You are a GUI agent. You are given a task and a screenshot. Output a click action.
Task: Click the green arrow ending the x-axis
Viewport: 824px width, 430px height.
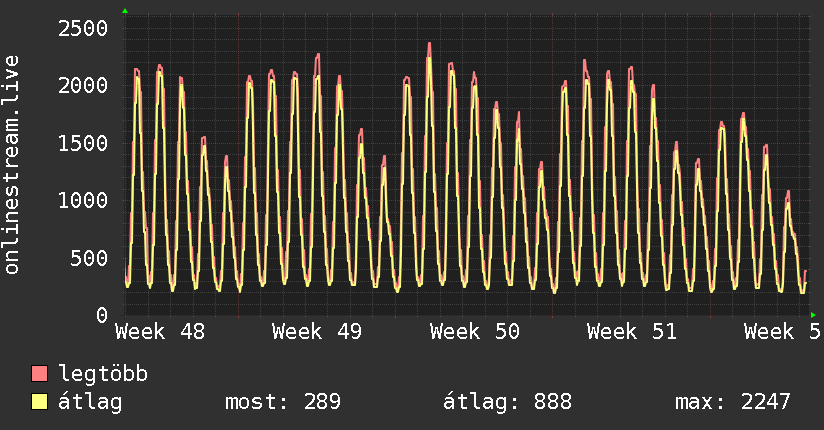pyautogui.click(x=813, y=315)
